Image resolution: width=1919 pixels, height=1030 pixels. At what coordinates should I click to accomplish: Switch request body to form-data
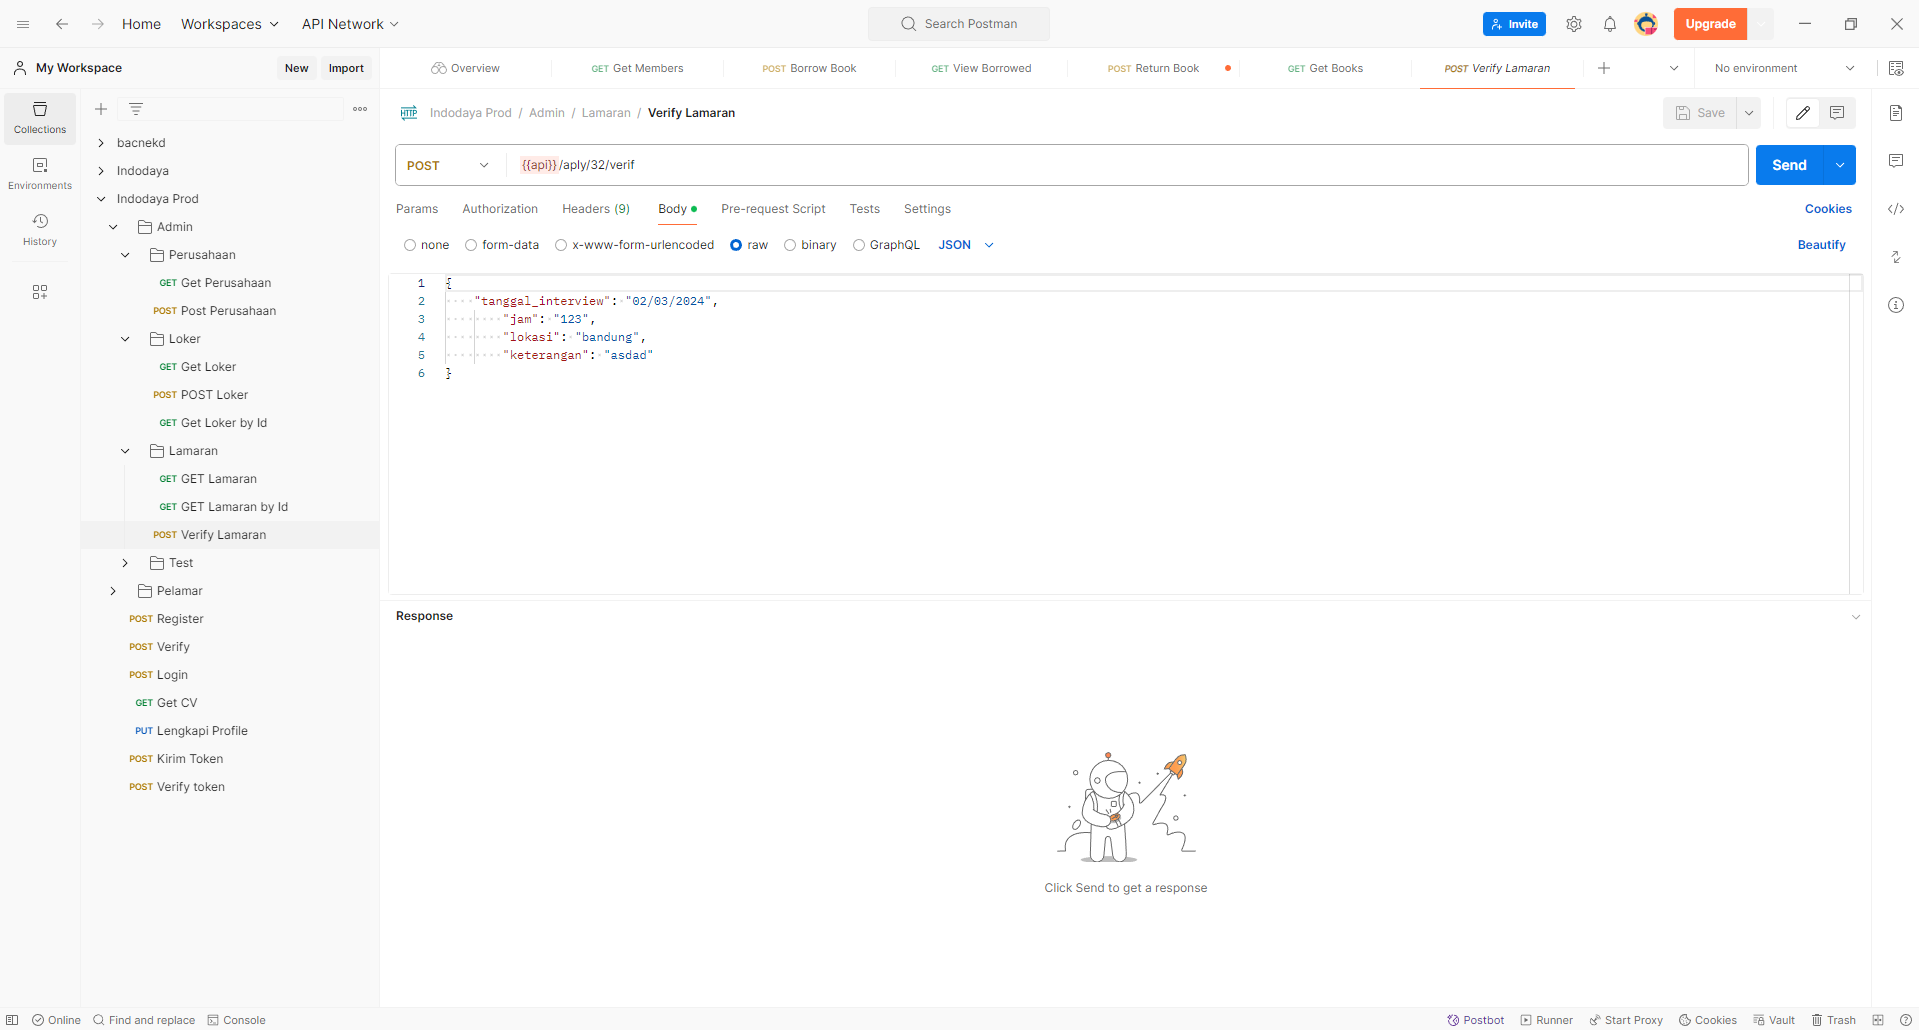[x=471, y=245]
